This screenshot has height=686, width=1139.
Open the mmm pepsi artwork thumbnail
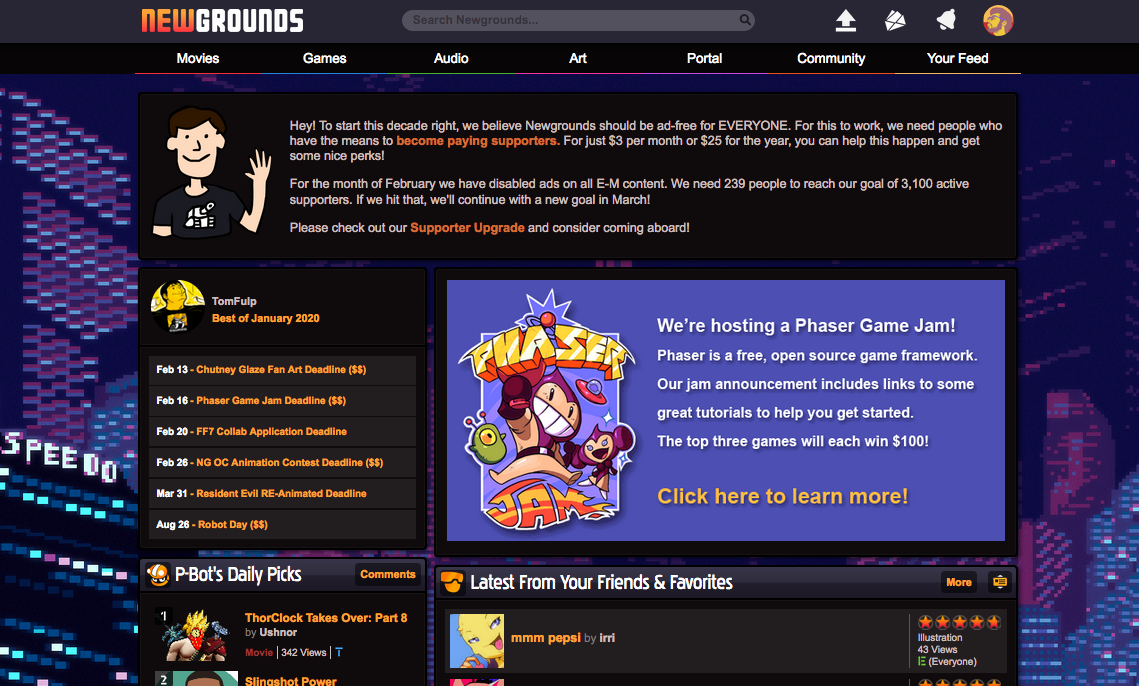point(477,641)
